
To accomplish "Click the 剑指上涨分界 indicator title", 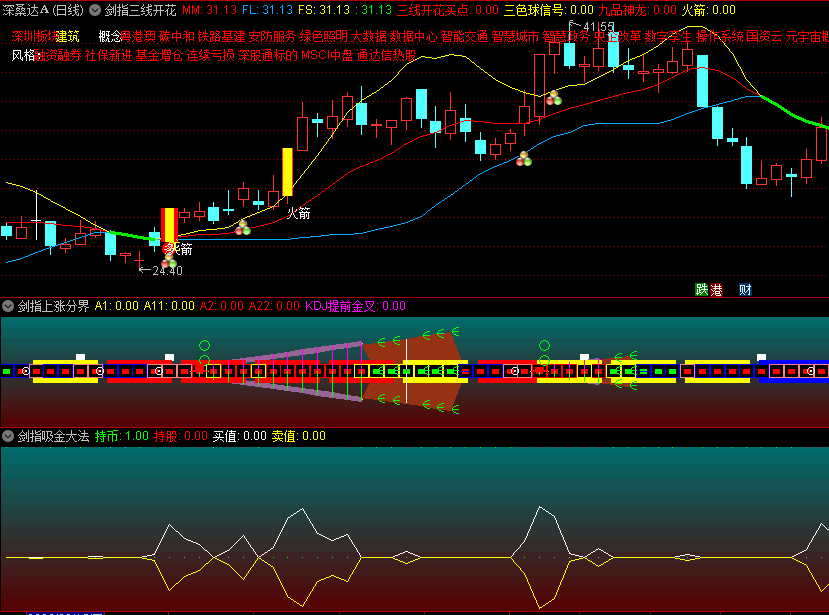I will click(x=53, y=306).
